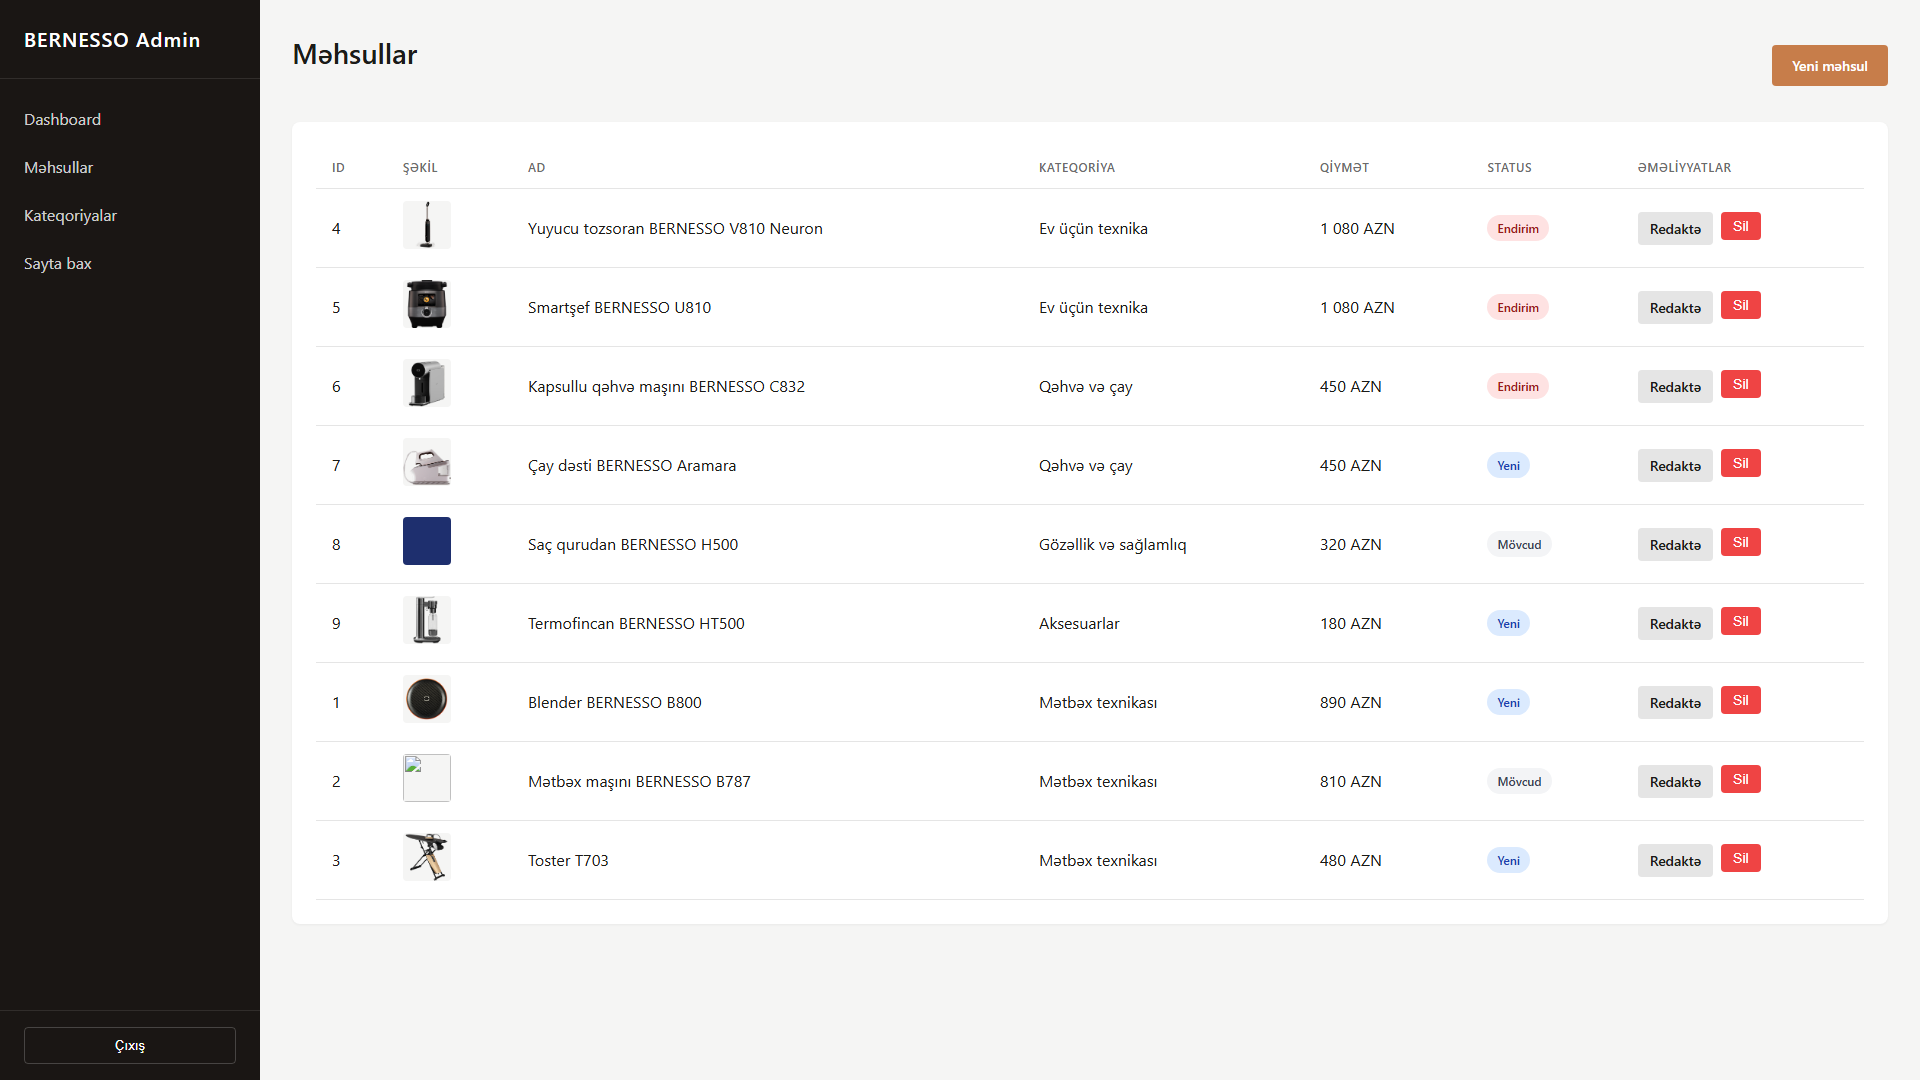The width and height of the screenshot is (1920, 1080).
Task: Click the Termofincan HT500 product thumbnail
Action: tap(427, 620)
